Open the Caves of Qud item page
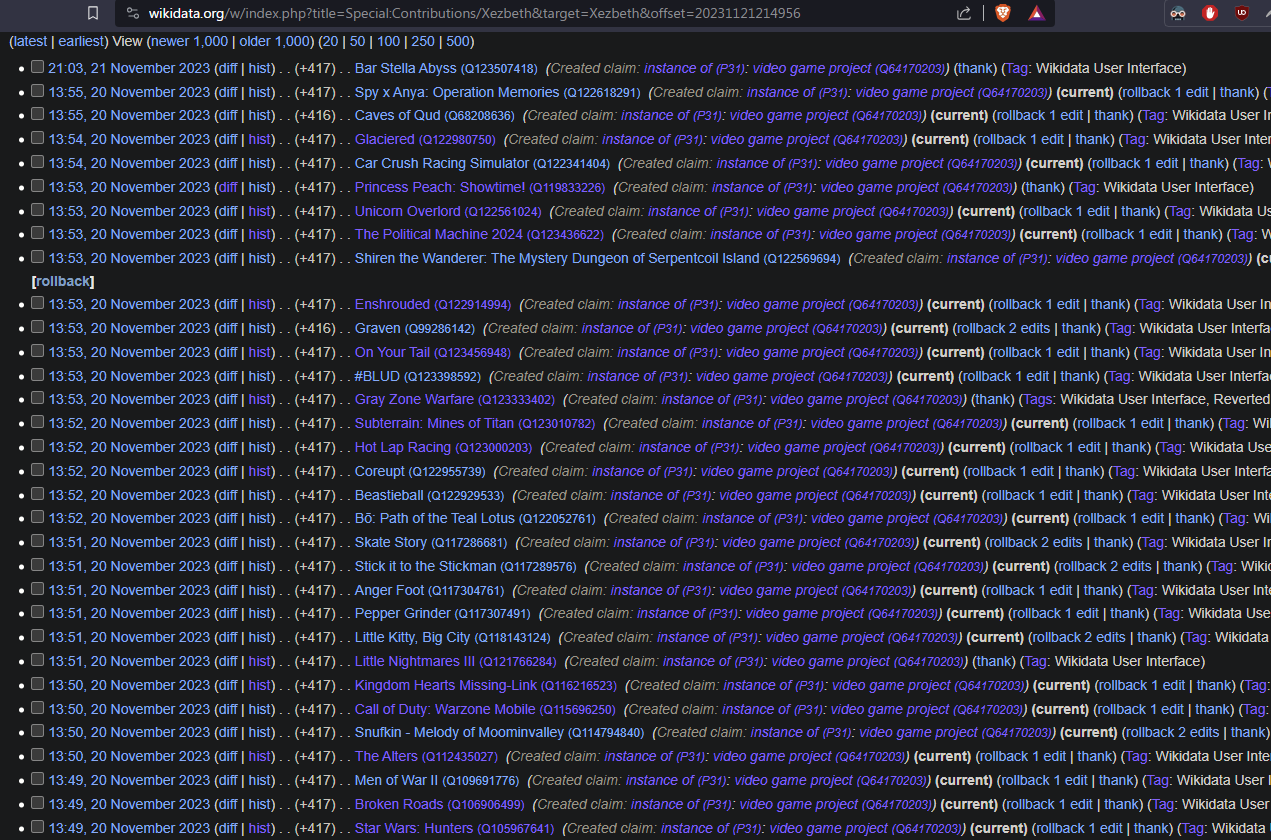Viewport: 1271px width, 840px height. (434, 115)
